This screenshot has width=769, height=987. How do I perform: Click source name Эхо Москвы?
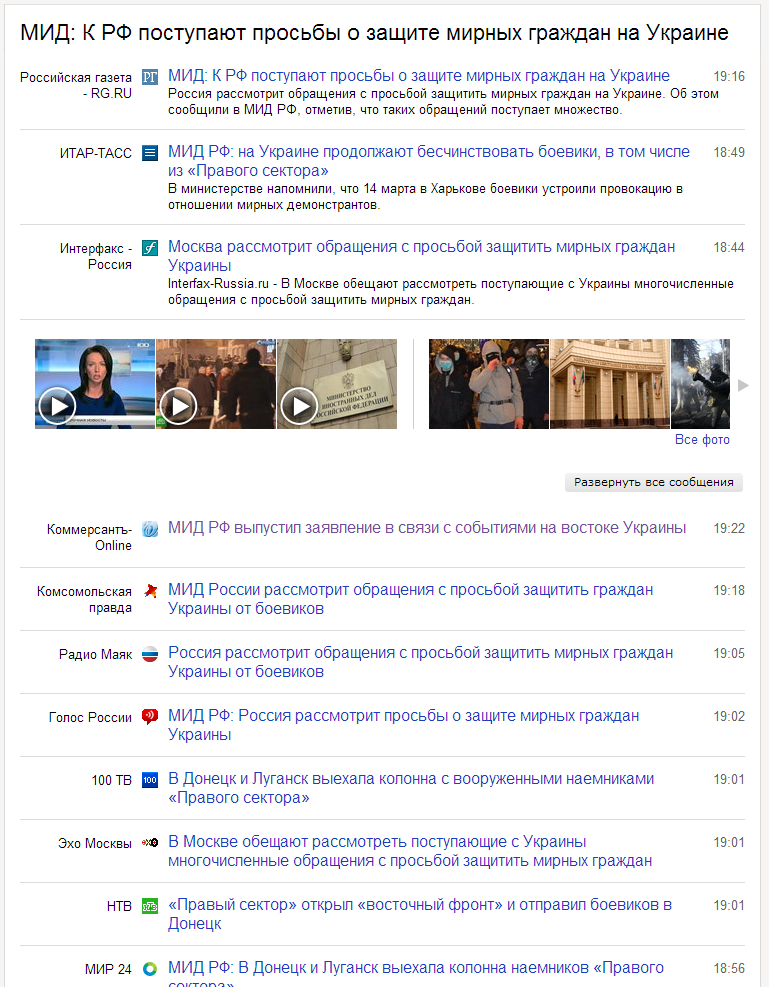click(95, 843)
